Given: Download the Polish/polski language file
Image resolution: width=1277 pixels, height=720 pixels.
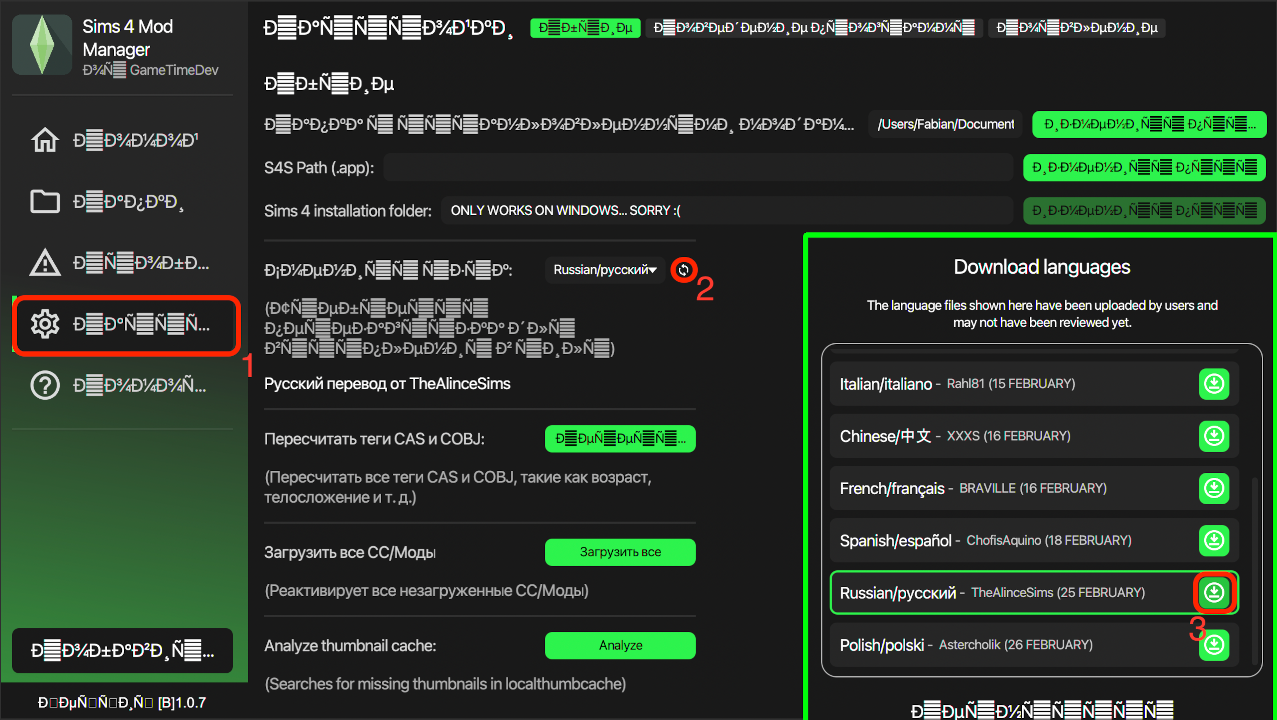Looking at the screenshot, I should (x=1213, y=644).
